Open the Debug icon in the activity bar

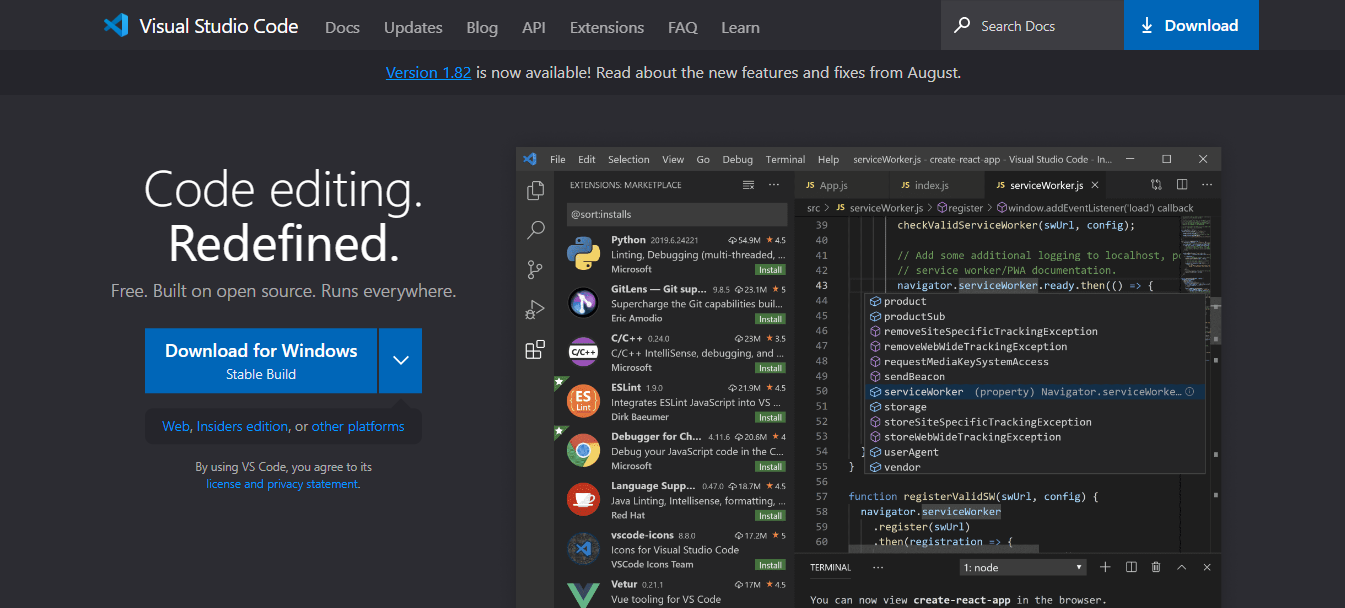click(535, 308)
